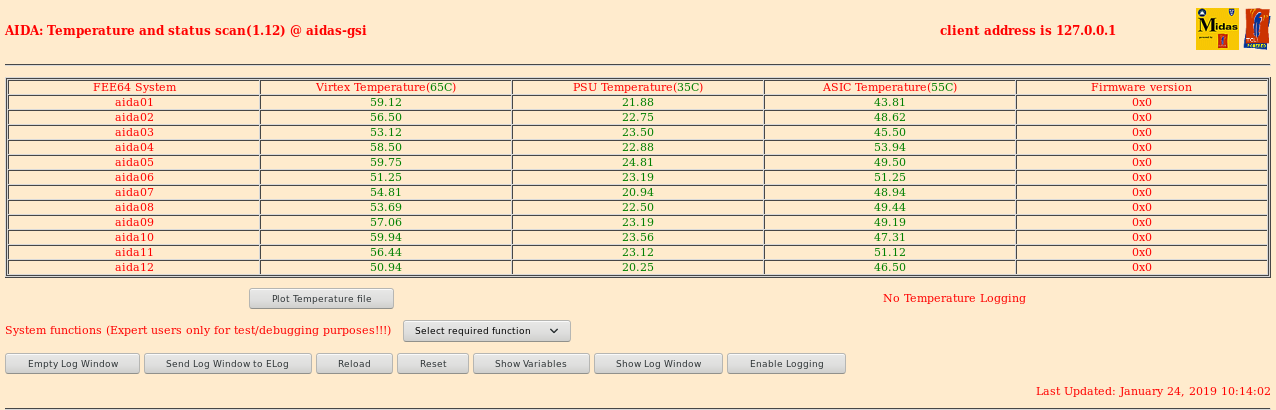This screenshot has width=1276, height=410.
Task: Select the aida03 system name
Action: pos(134,132)
